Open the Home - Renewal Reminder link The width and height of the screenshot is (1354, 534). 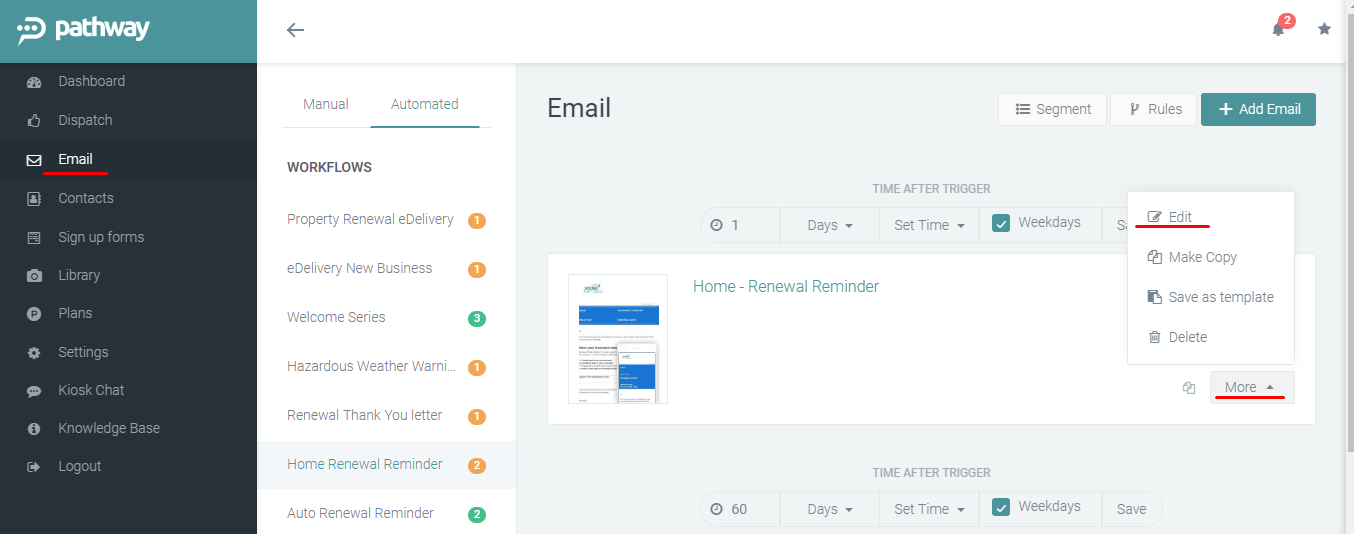pos(785,286)
